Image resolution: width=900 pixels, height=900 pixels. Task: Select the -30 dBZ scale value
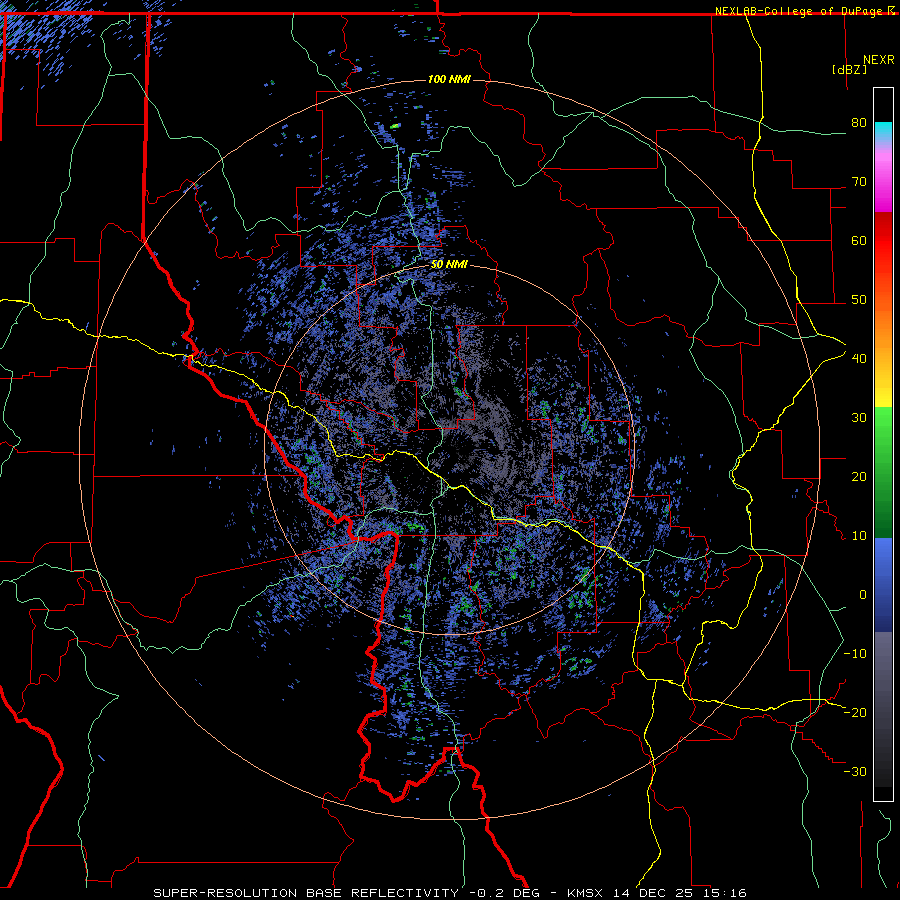(x=855, y=771)
